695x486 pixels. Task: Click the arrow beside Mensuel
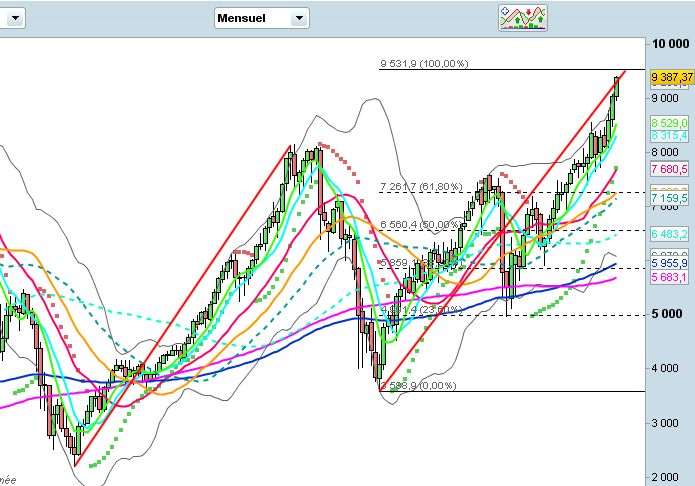[299, 18]
